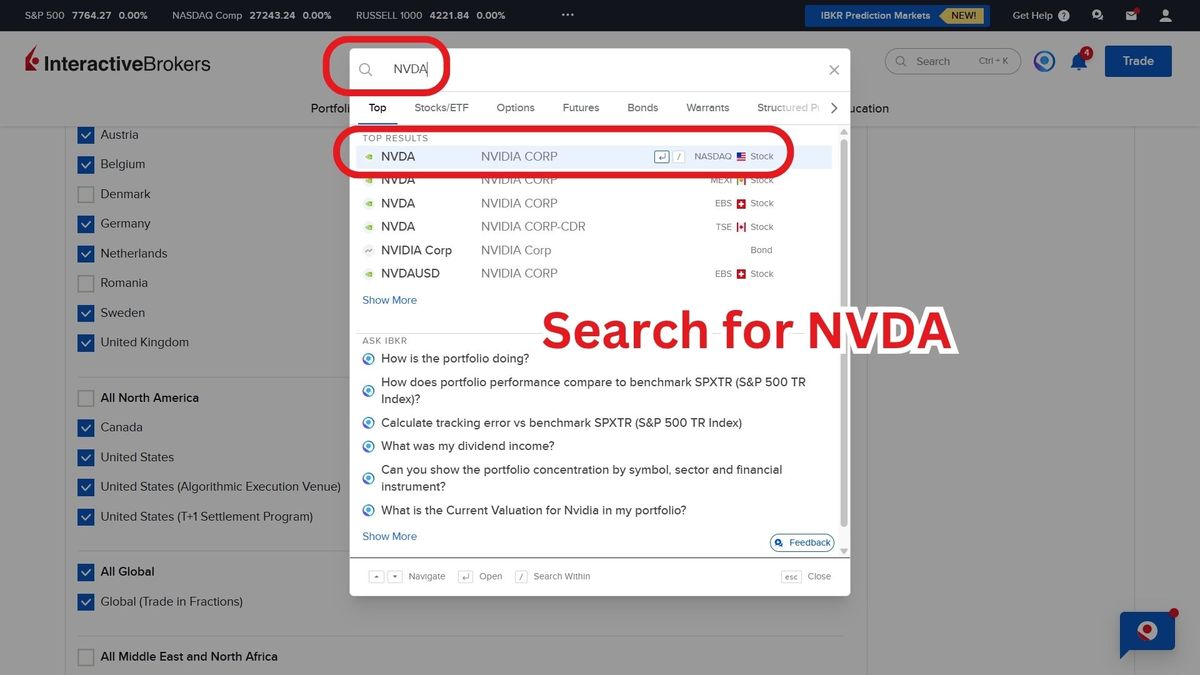Image resolution: width=1200 pixels, height=675 pixels.
Task: Check the All North America checkbox
Action: pyautogui.click(x=86, y=398)
